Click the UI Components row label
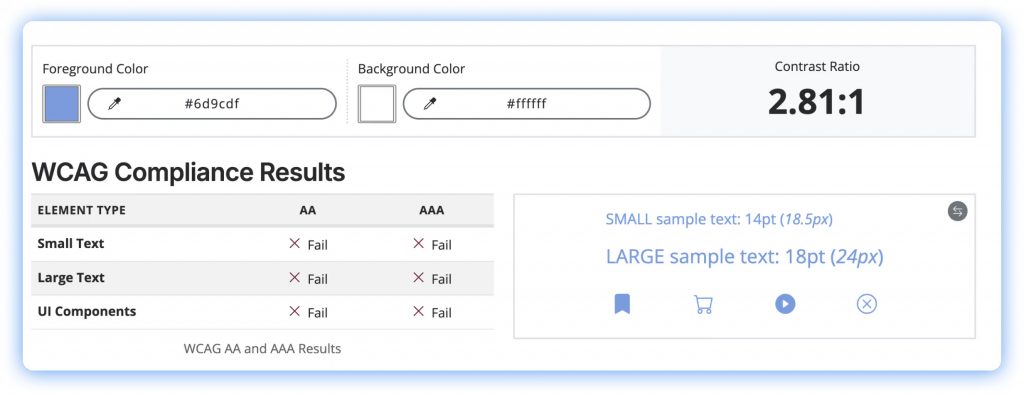 pos(87,311)
